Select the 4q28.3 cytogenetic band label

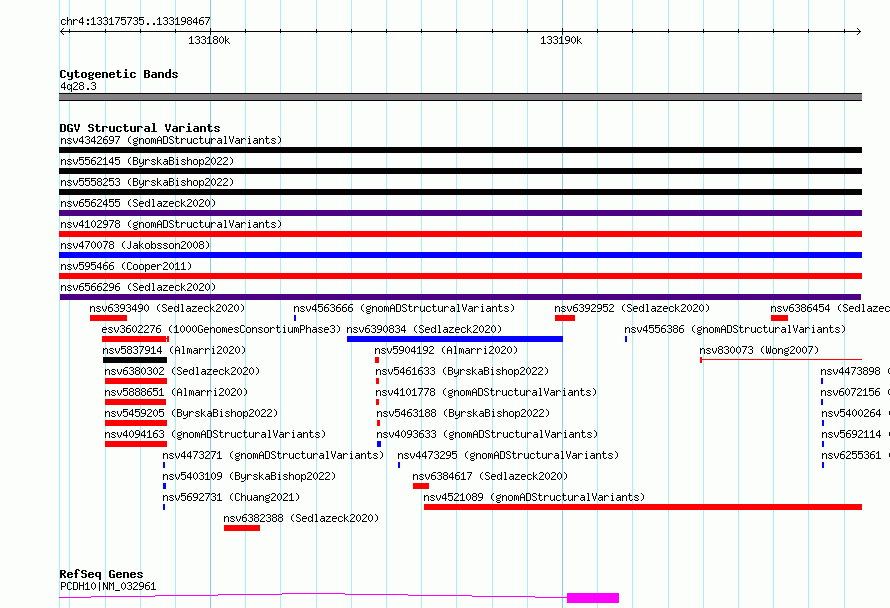[78, 86]
